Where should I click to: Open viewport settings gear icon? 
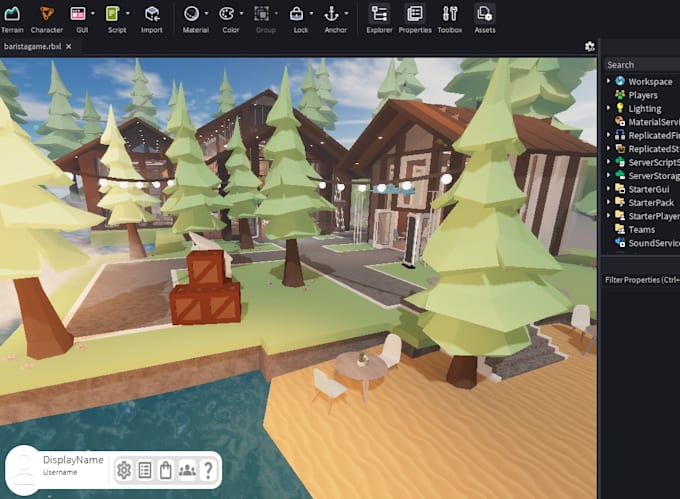click(x=589, y=46)
